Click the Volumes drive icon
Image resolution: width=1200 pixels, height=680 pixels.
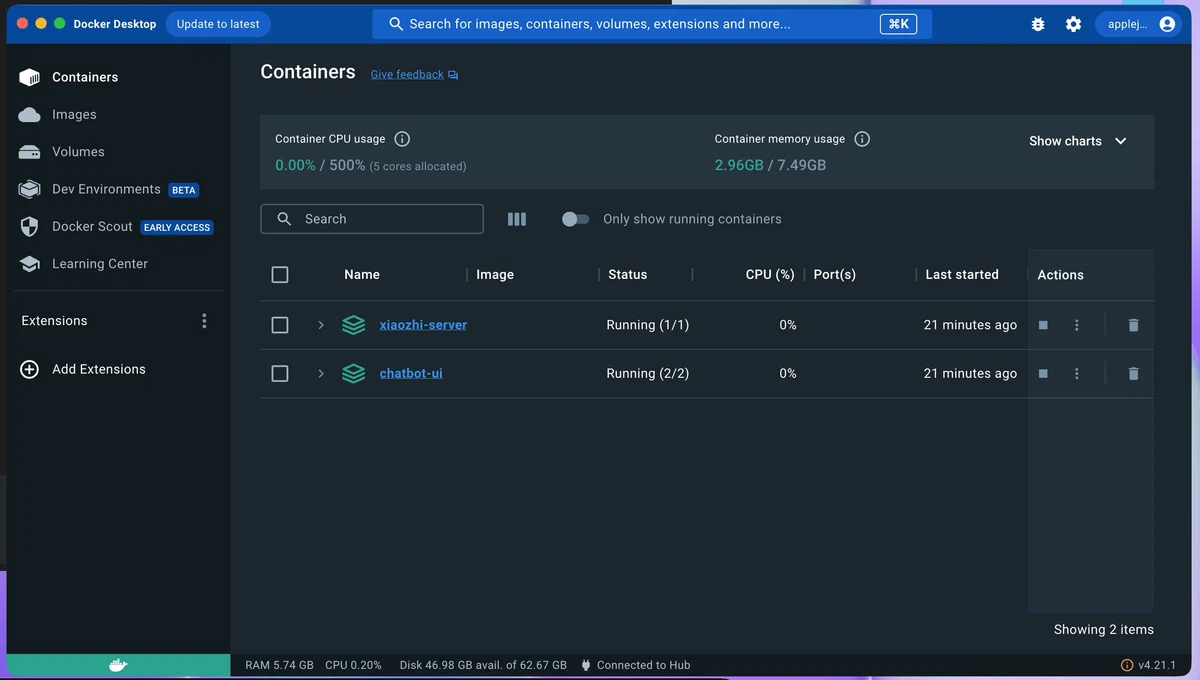(x=30, y=152)
